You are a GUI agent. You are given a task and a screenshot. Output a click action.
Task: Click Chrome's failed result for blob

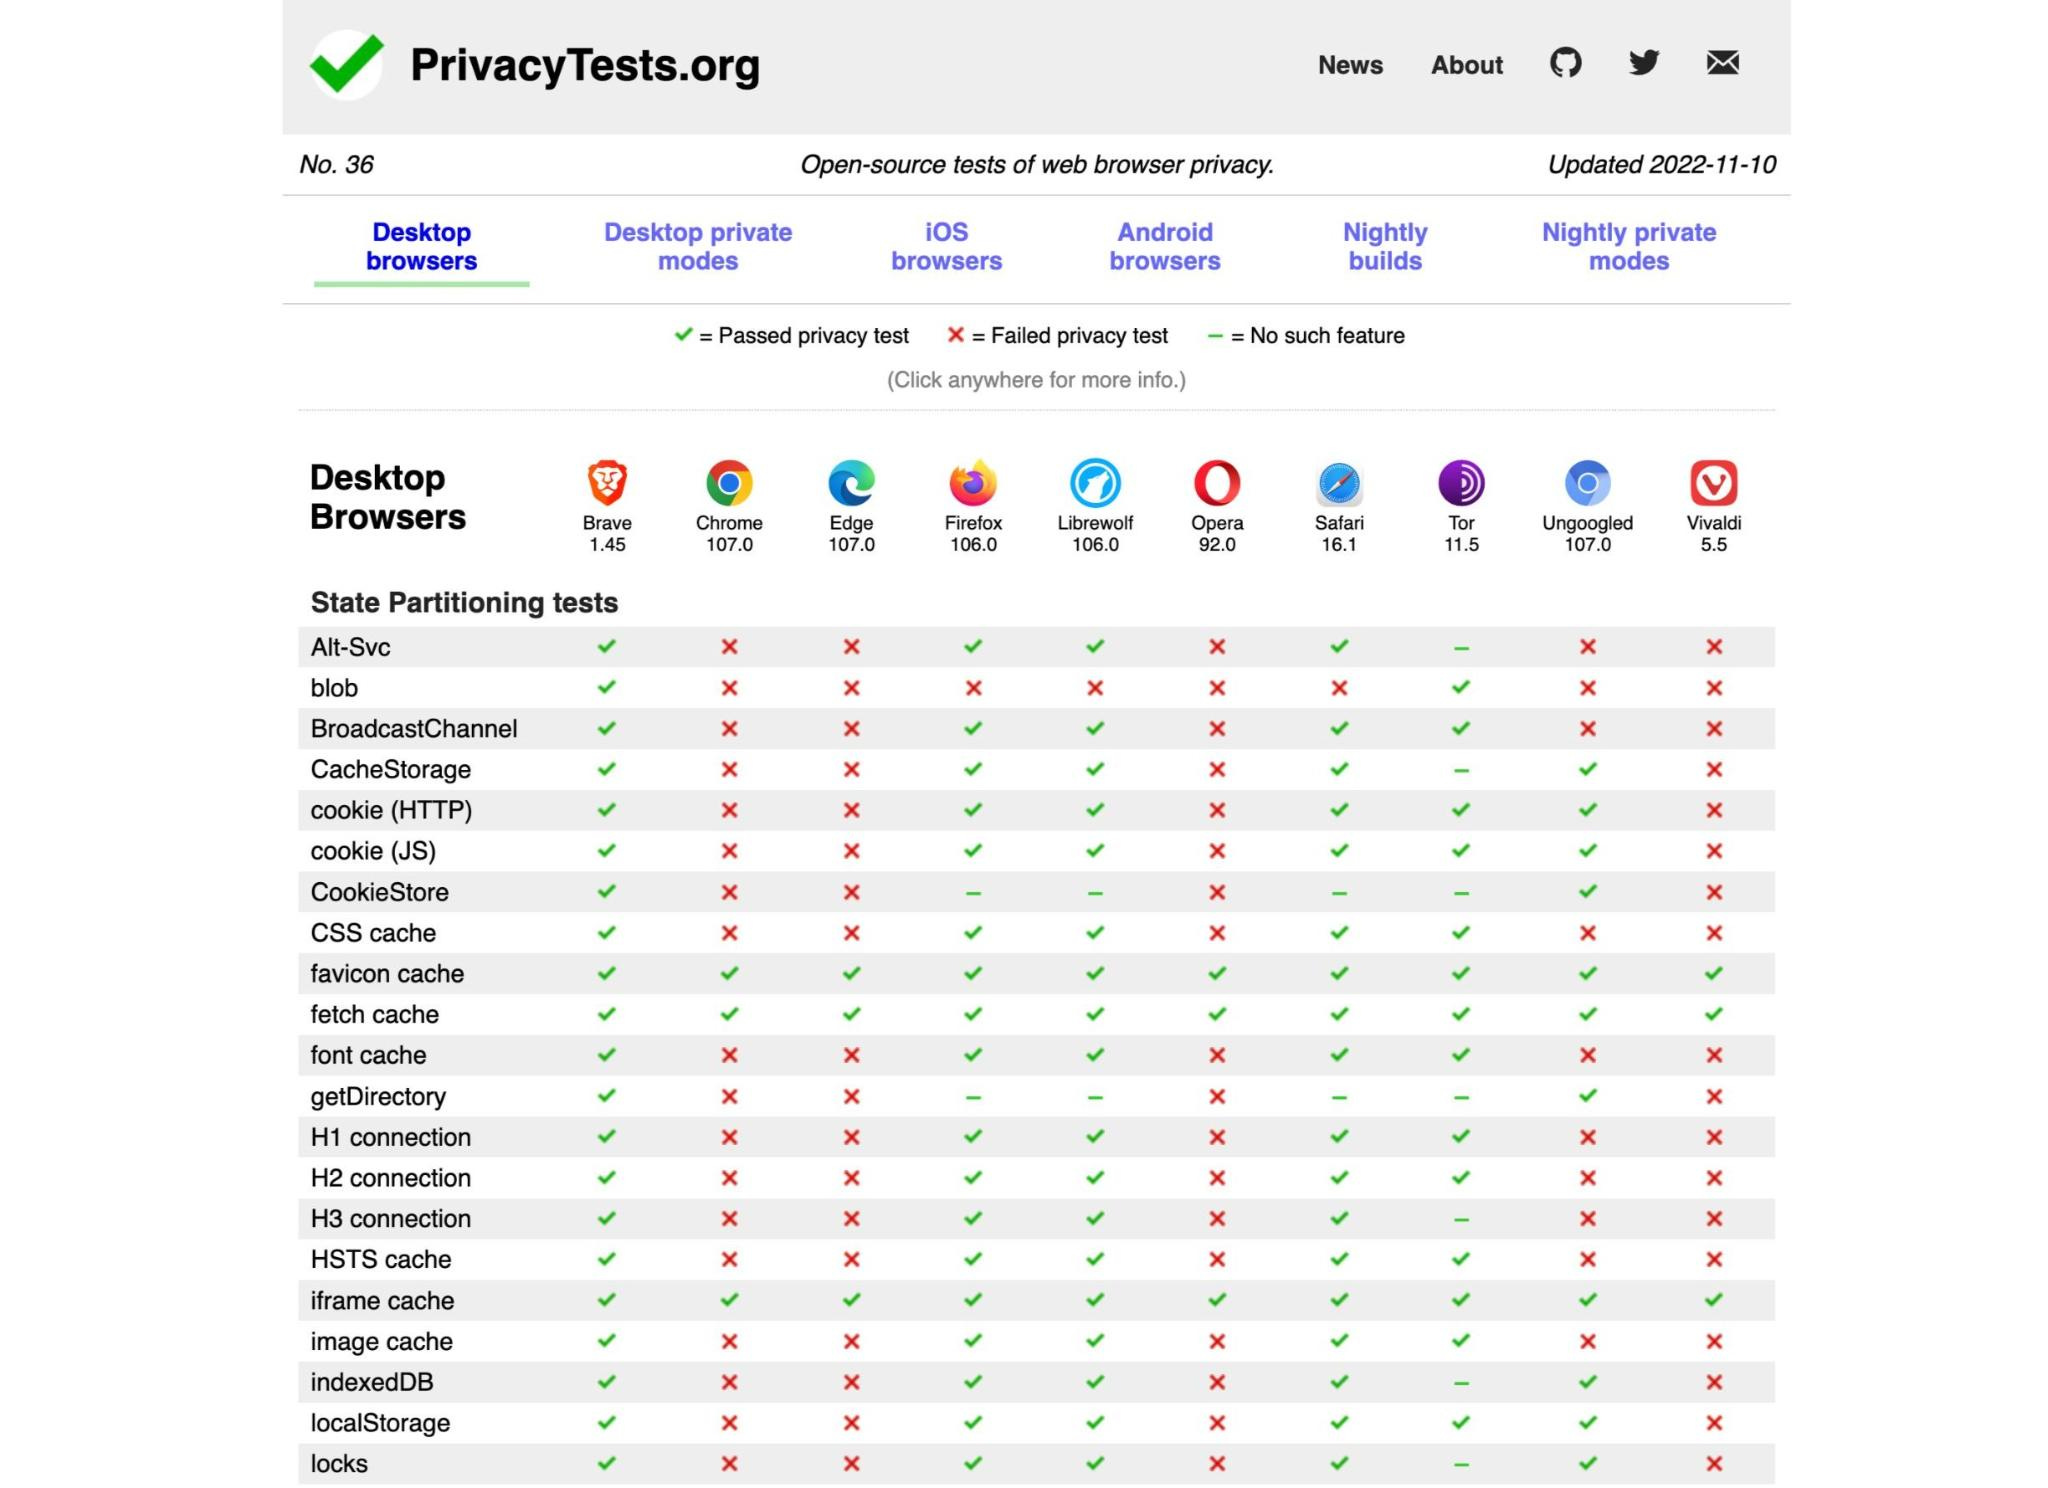(729, 688)
